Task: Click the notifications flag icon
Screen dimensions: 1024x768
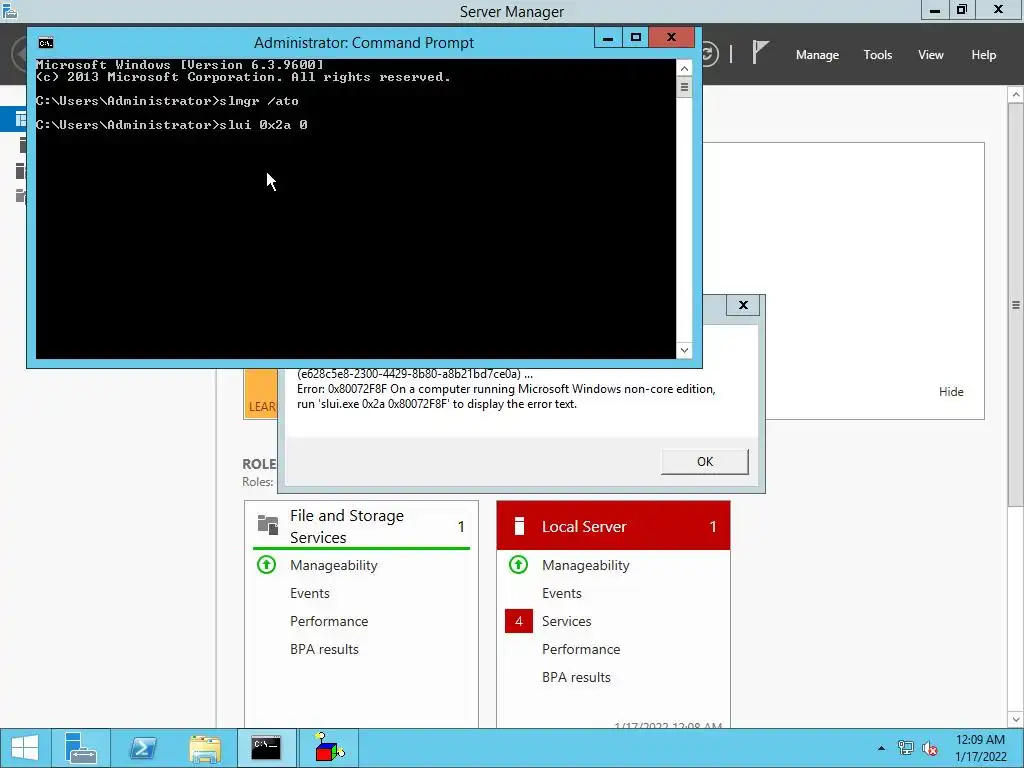Action: pyautogui.click(x=760, y=52)
